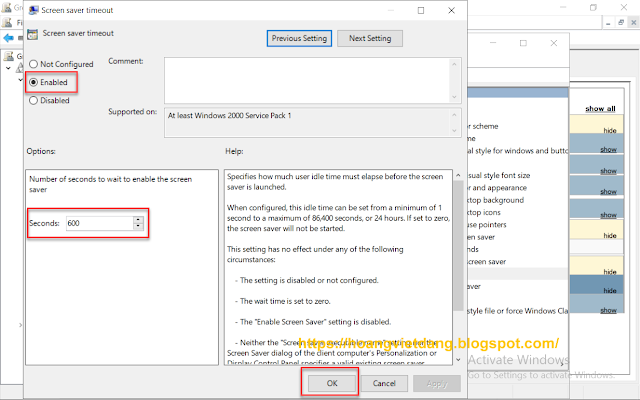The width and height of the screenshot is (640, 400).
Task: Click the Screen saver timeout title bar icon
Action: (x=33, y=10)
